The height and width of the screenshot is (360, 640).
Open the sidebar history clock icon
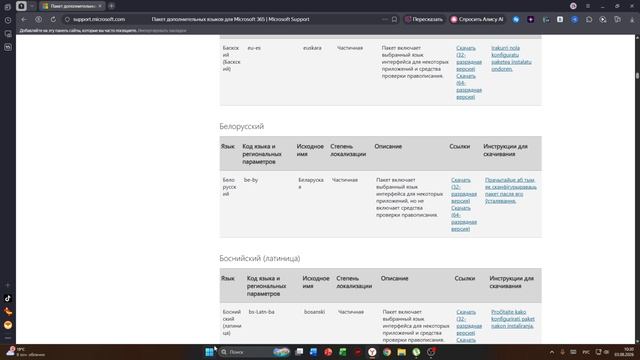8,20
